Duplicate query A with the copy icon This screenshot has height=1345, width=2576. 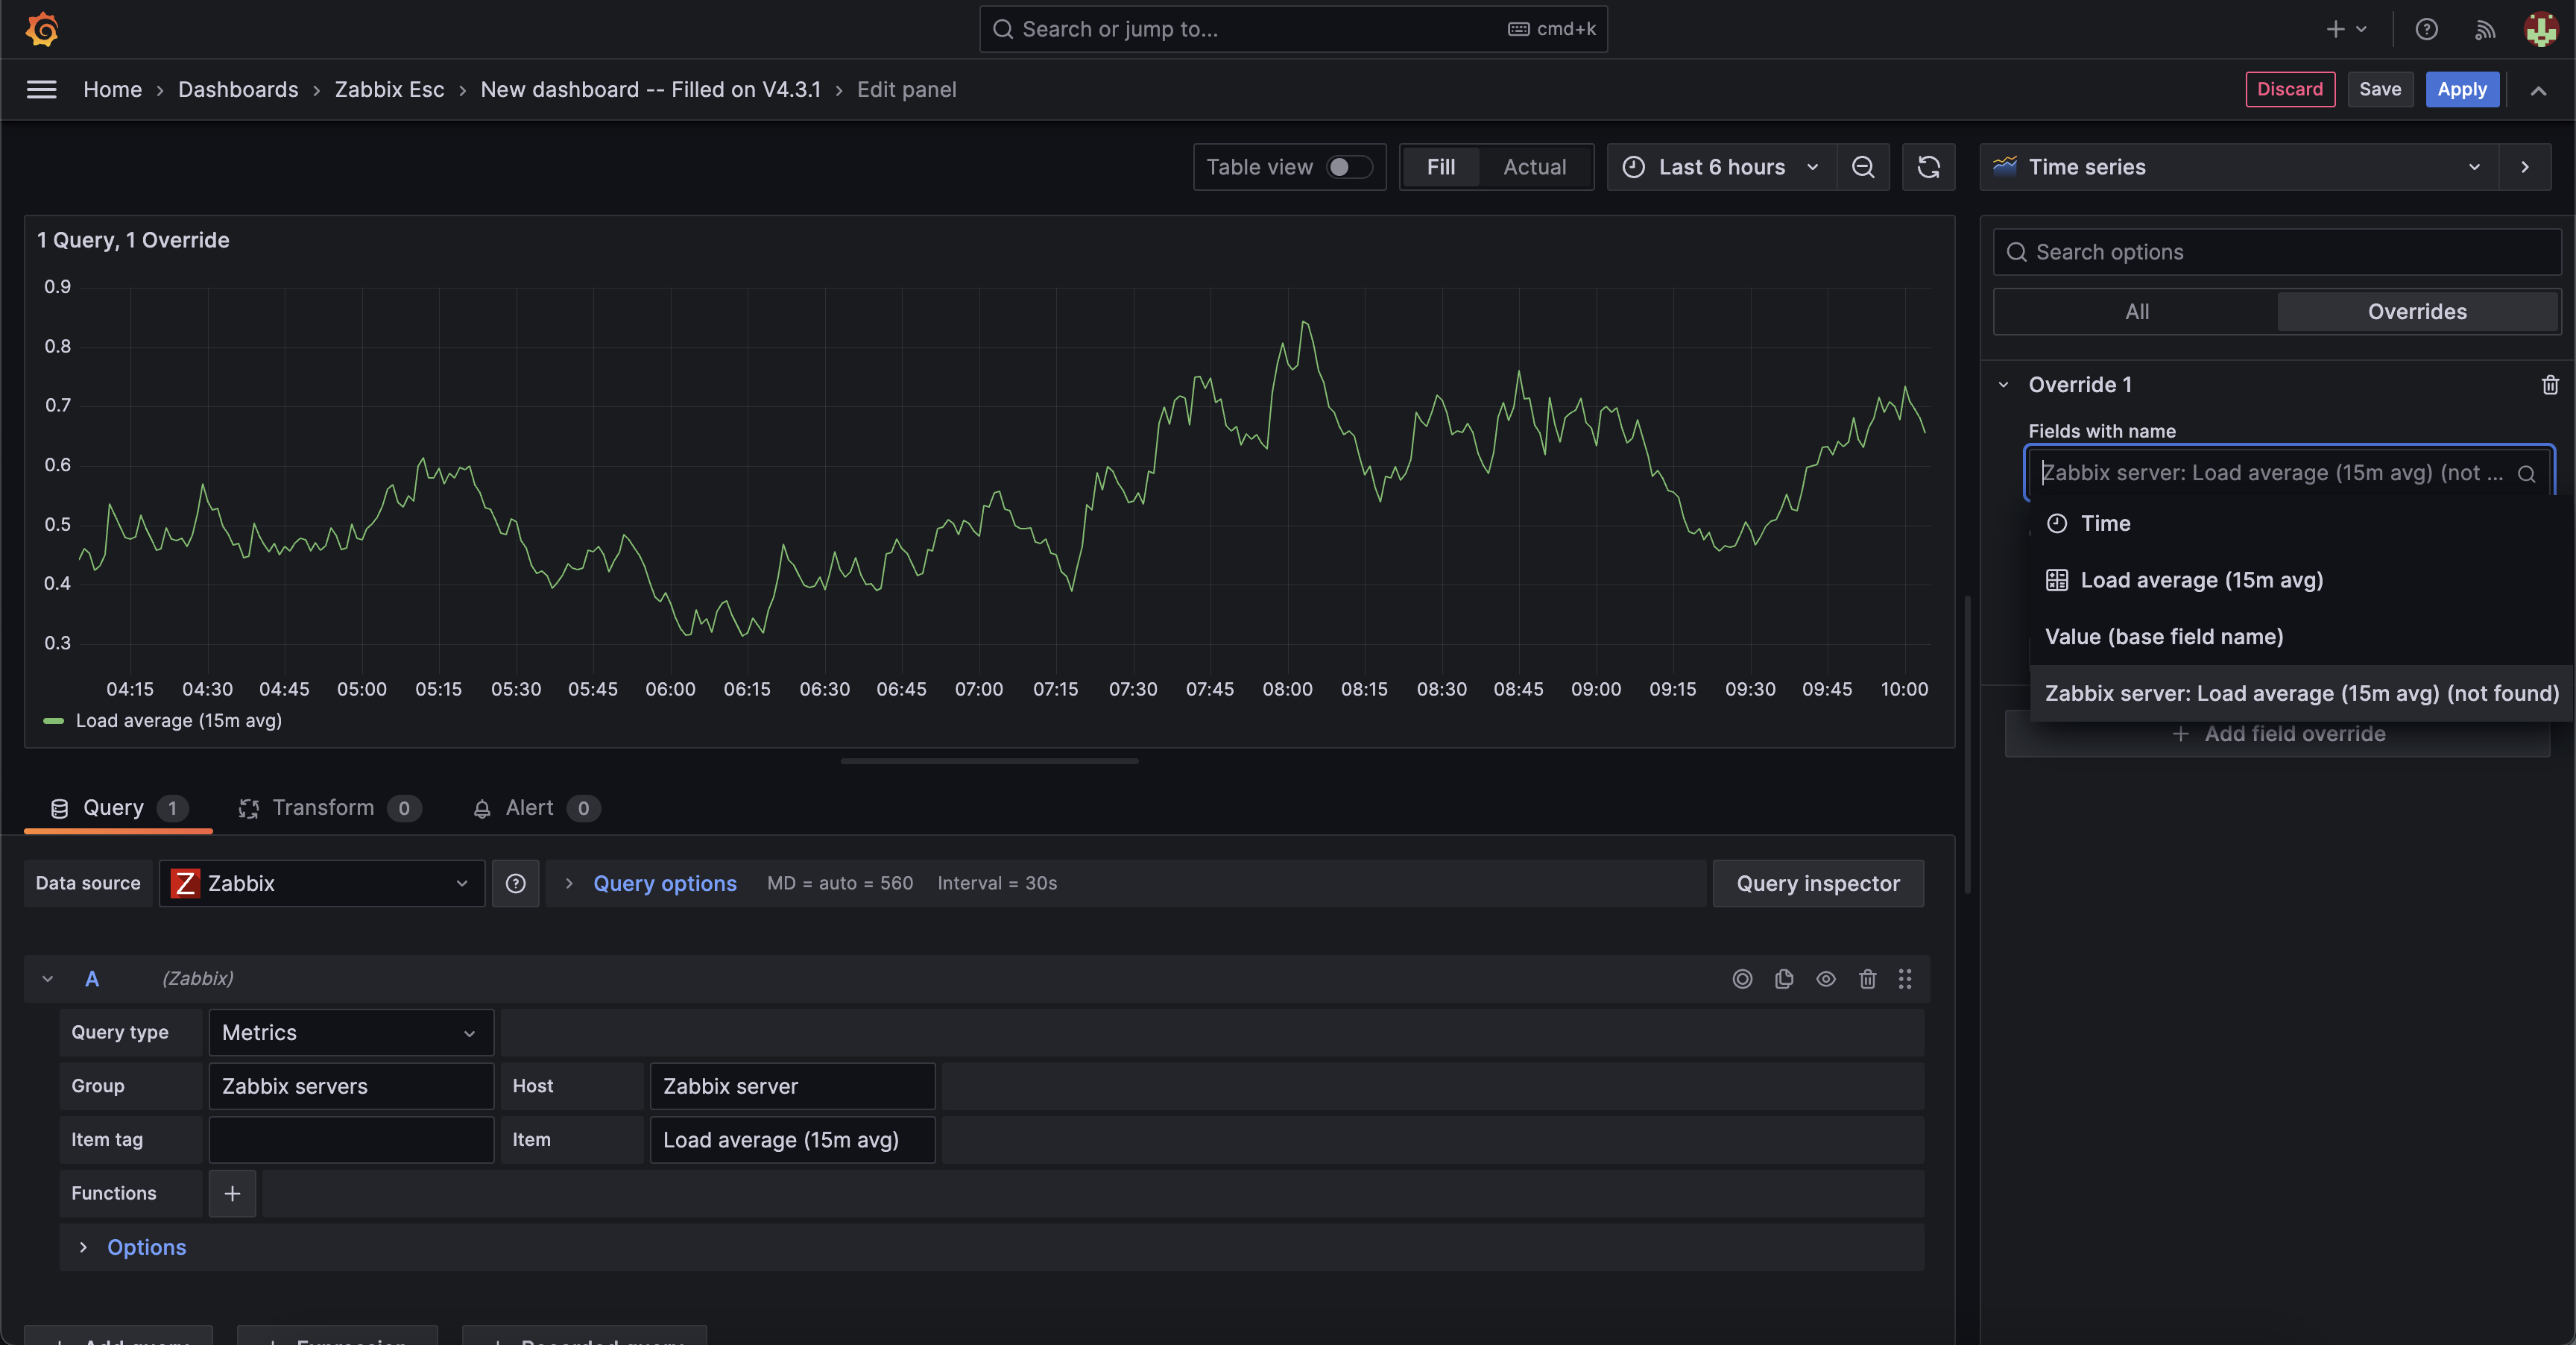[1784, 979]
